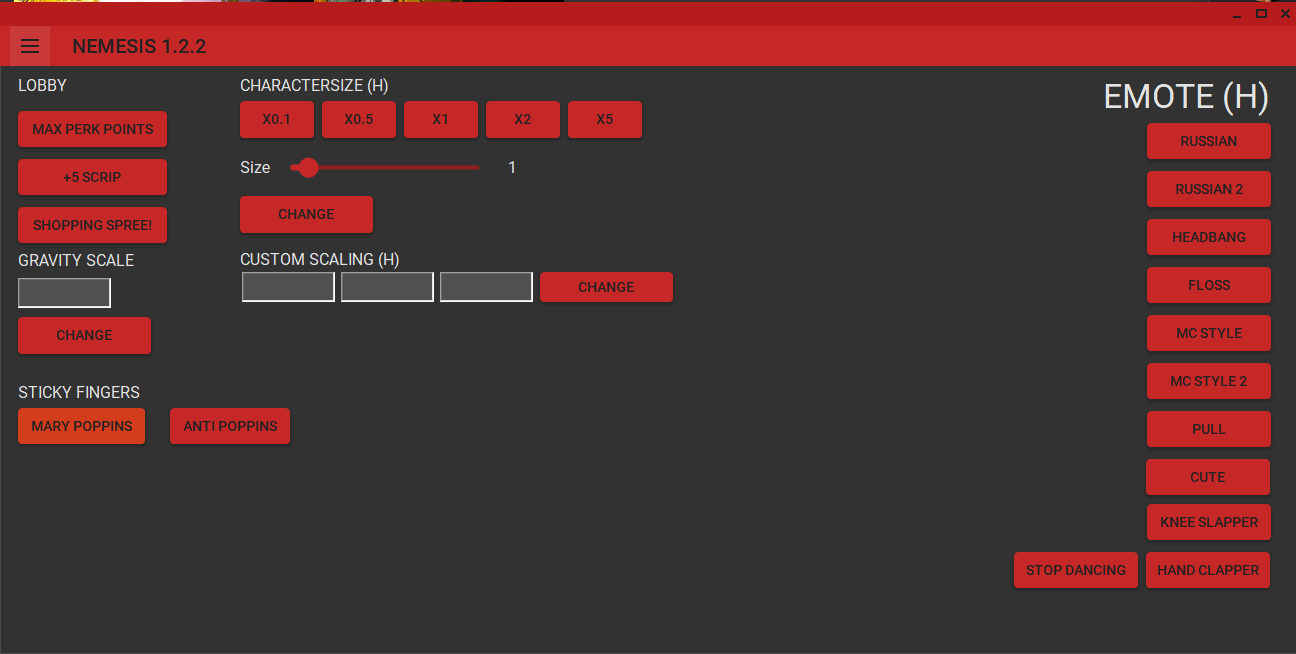Start the MC STYLE 2 emote
This screenshot has height=654, width=1296.
[1209, 381]
